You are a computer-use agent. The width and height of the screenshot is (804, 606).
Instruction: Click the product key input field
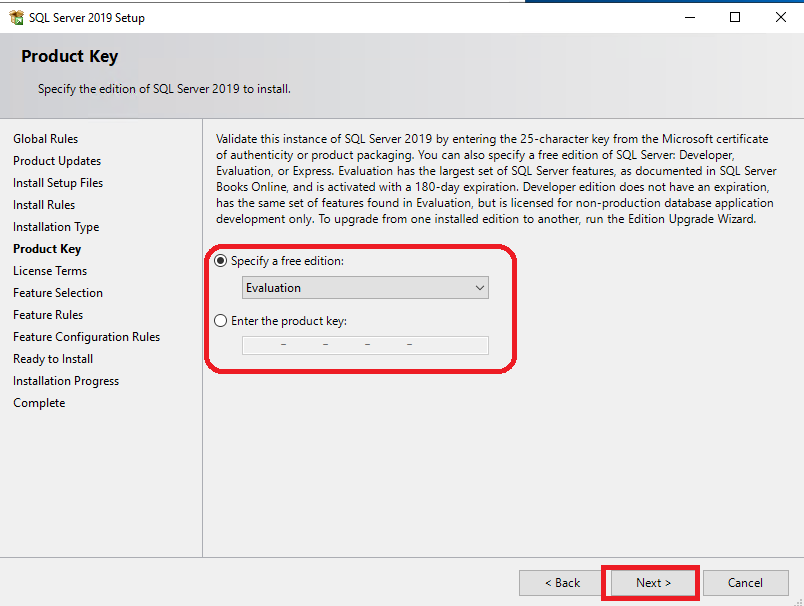(x=365, y=345)
